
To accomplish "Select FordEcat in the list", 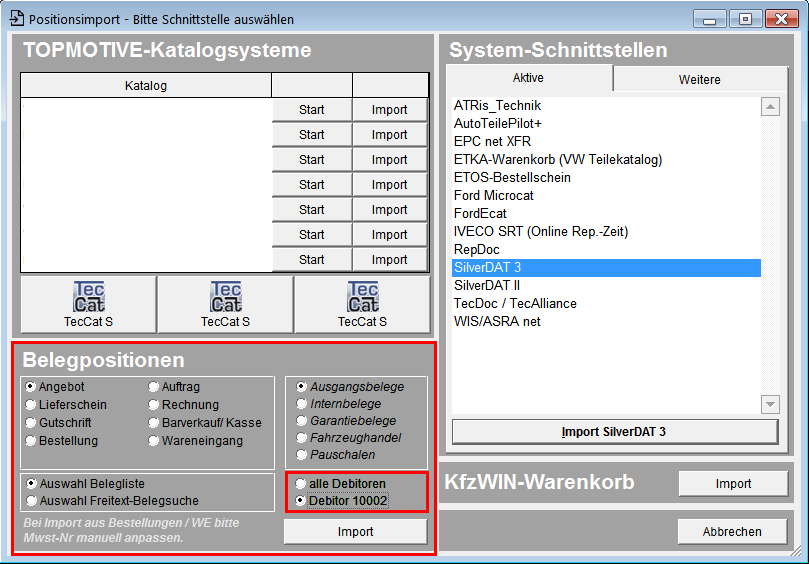I will 606,214.
